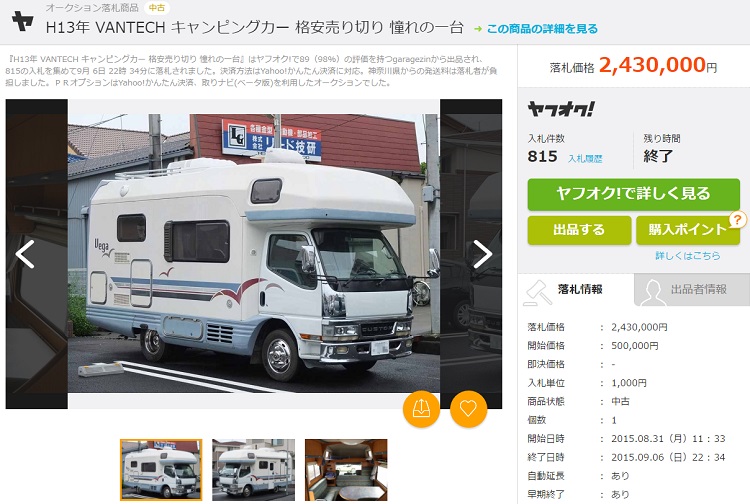Click the gavel icon for 落札情報

pos(538,292)
